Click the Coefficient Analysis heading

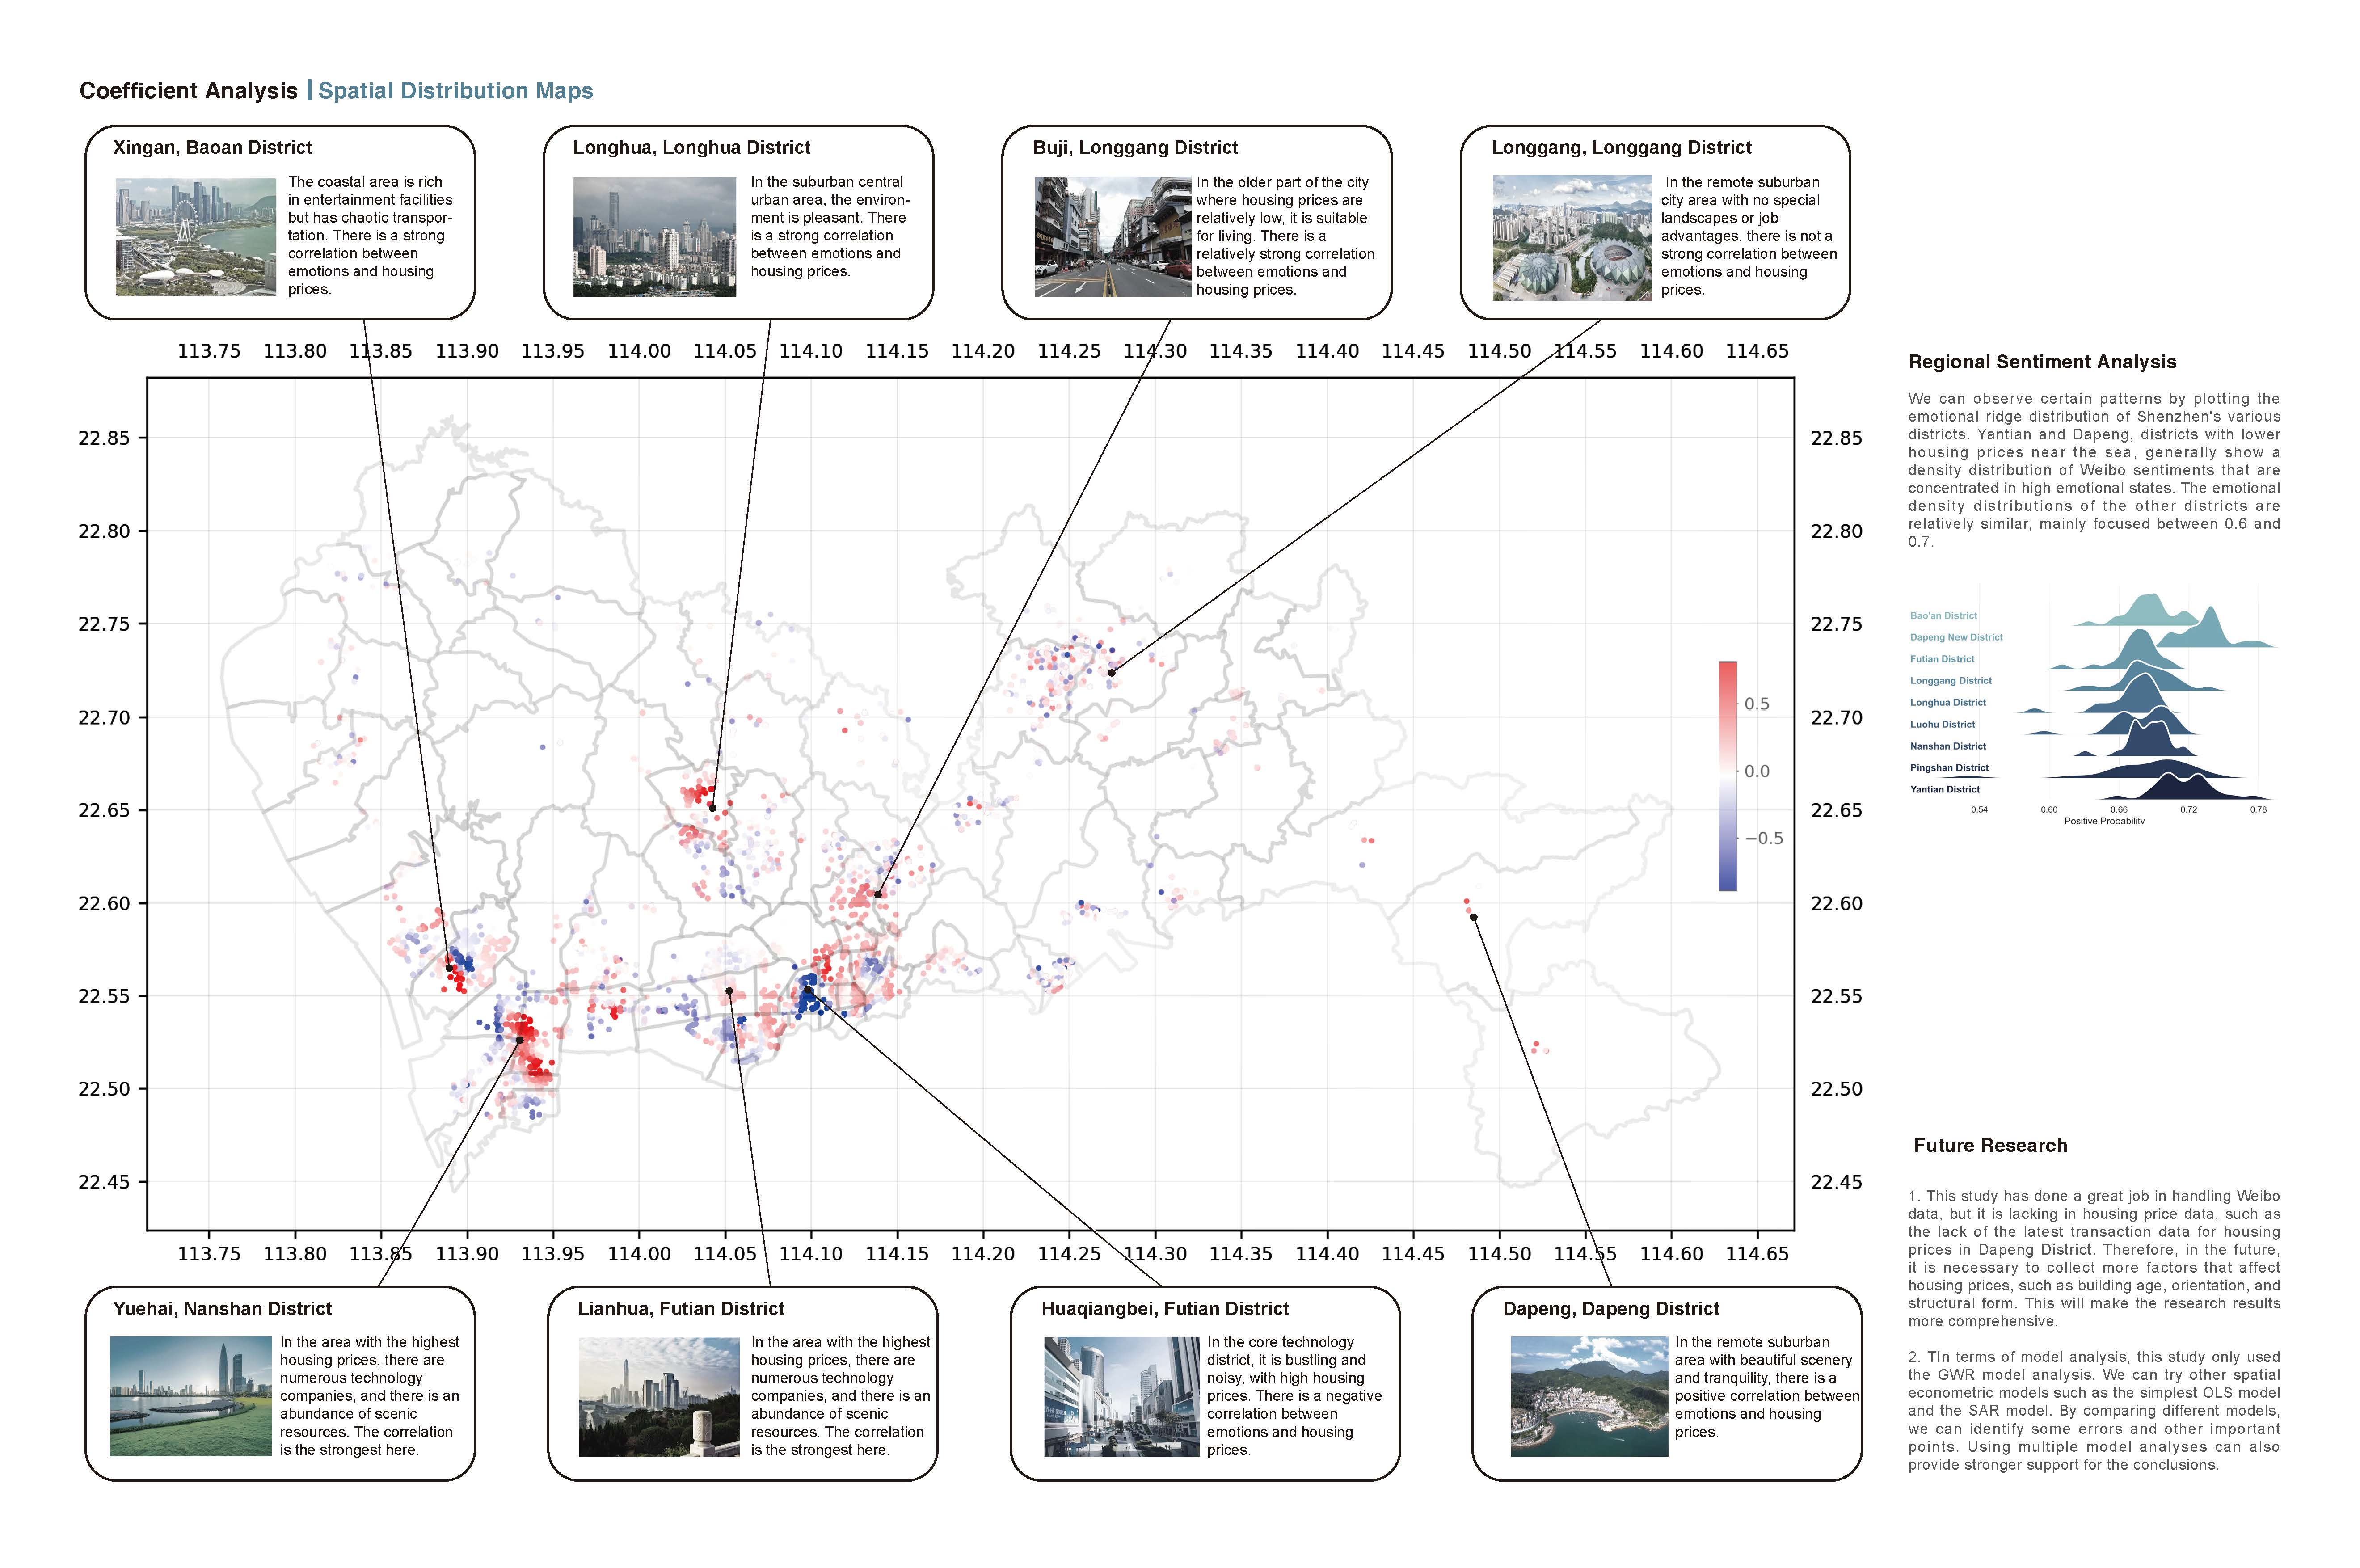pyautogui.click(x=188, y=91)
